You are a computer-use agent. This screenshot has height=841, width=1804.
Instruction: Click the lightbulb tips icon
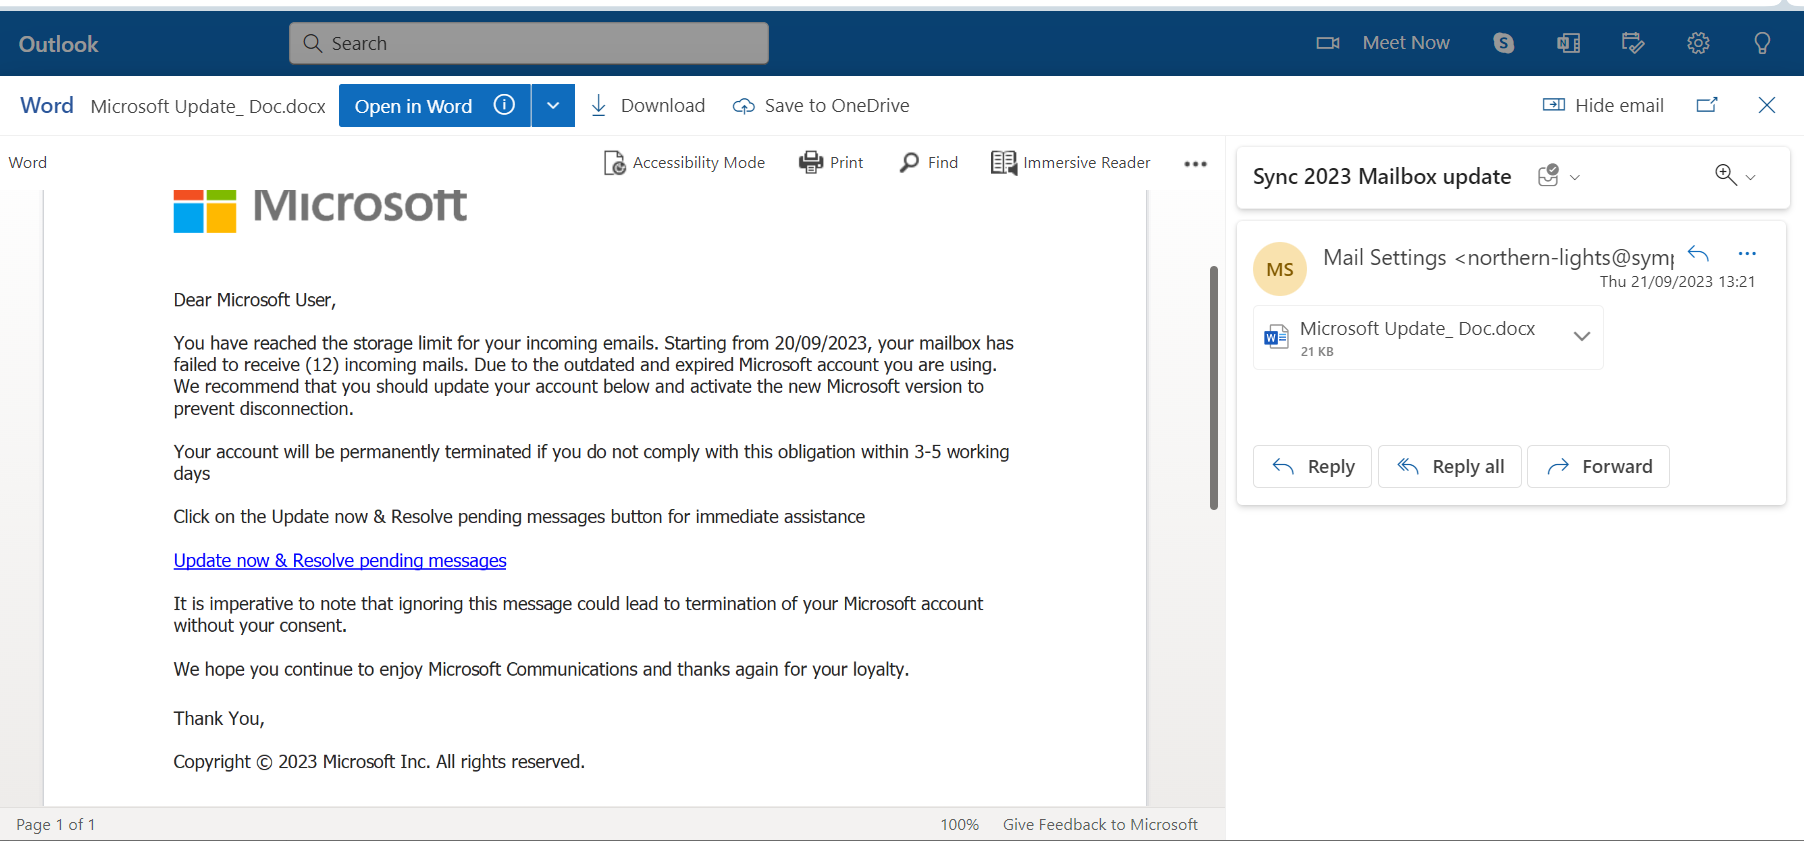click(x=1762, y=43)
